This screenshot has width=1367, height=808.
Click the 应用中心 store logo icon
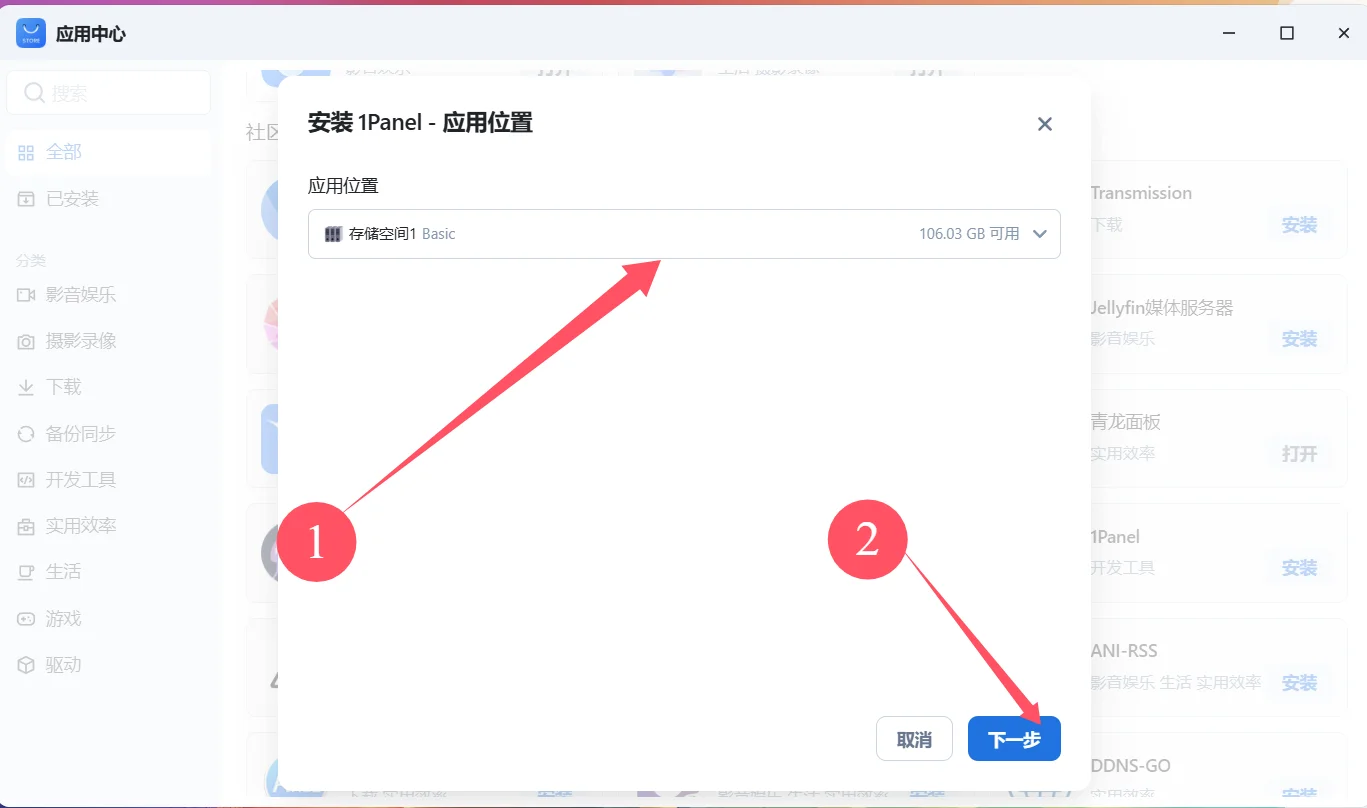click(31, 33)
